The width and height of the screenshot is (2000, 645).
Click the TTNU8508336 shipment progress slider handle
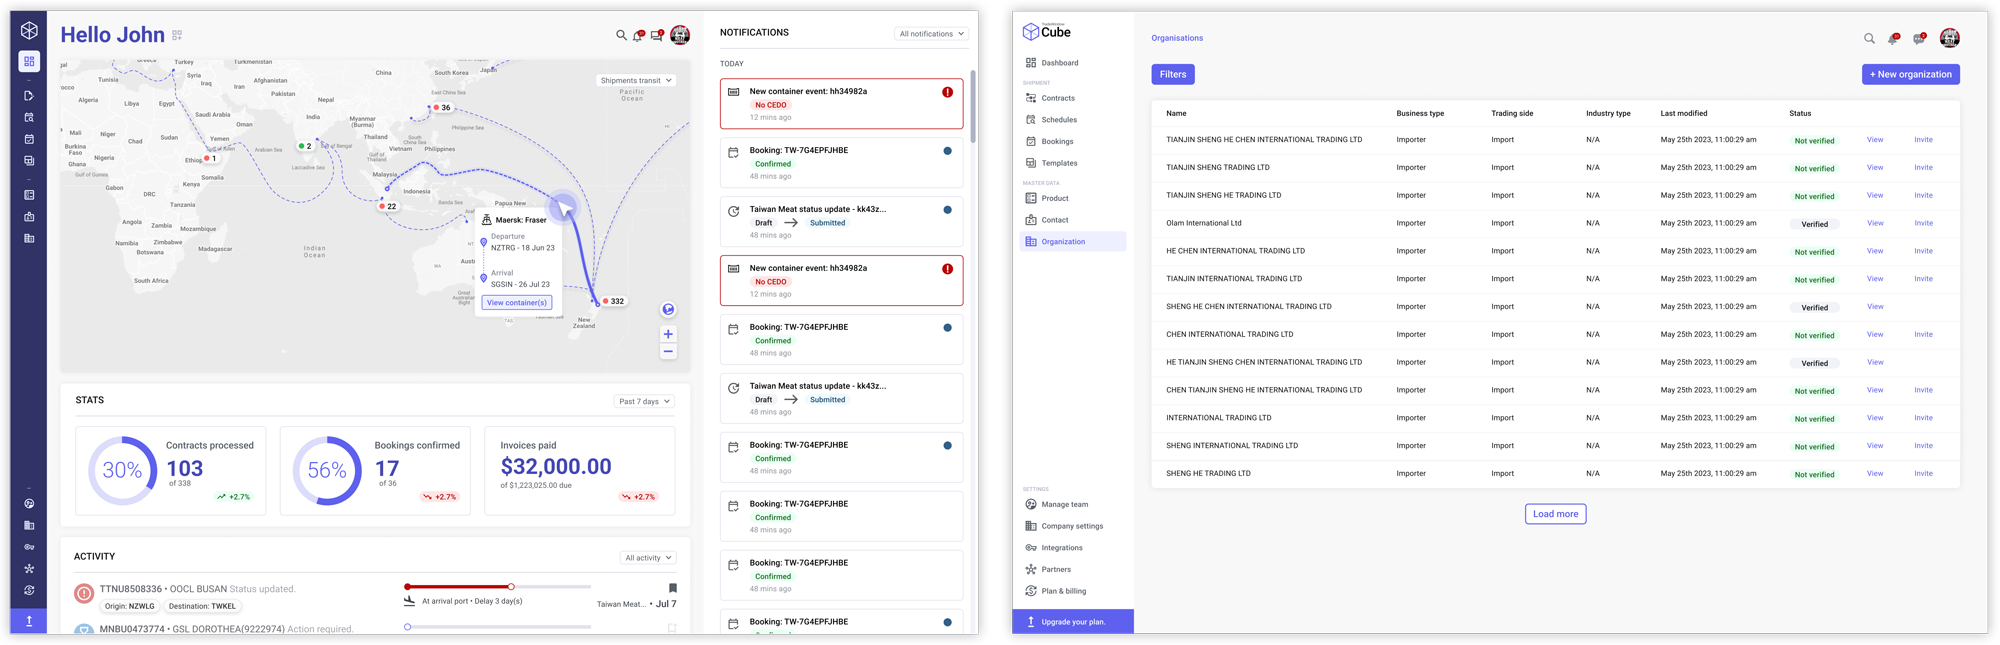click(511, 587)
